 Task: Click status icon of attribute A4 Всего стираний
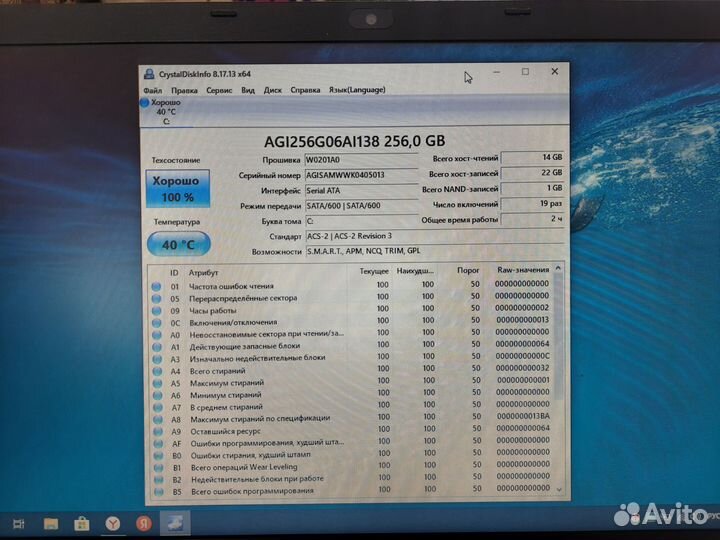click(x=158, y=371)
